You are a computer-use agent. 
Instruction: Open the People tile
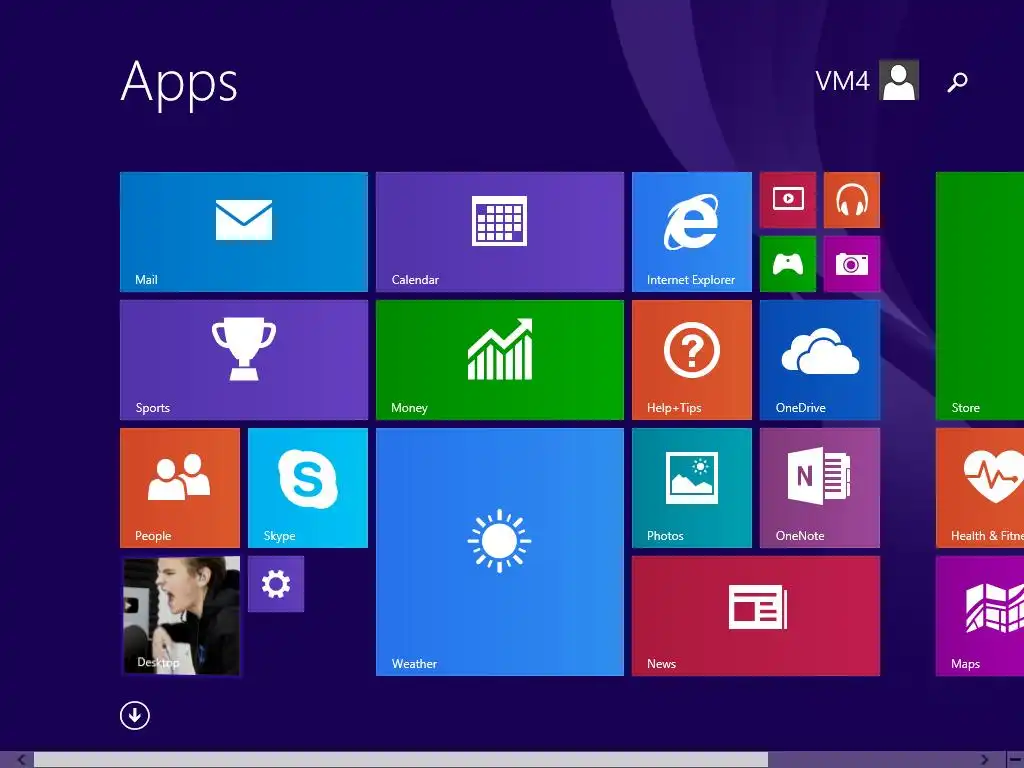(180, 488)
